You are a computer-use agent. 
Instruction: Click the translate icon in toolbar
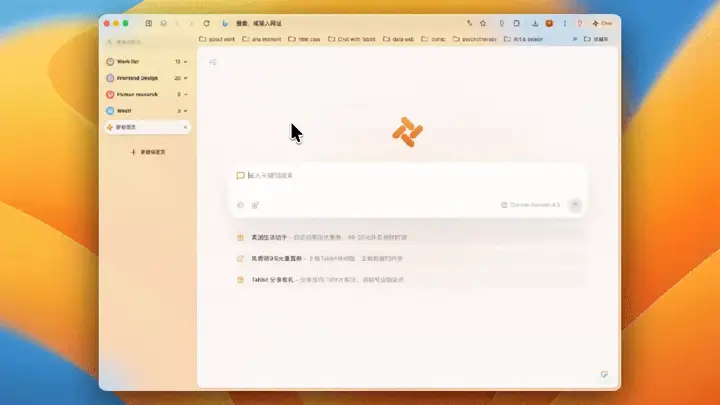coord(469,23)
